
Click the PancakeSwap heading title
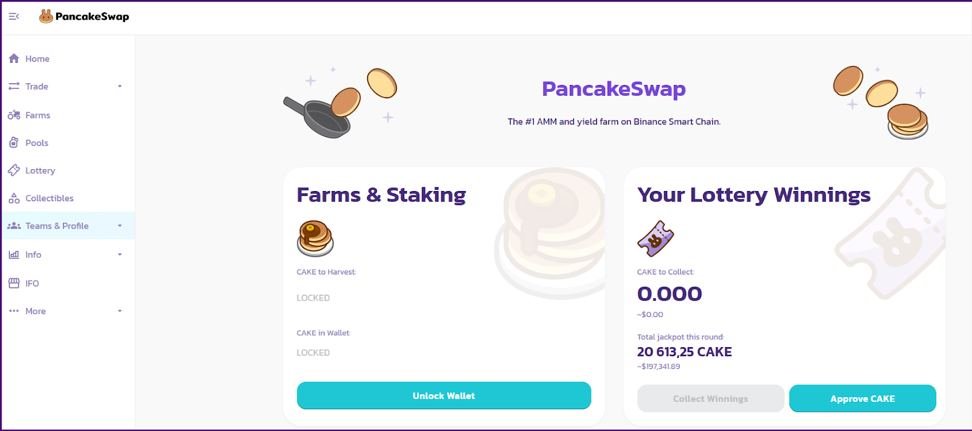click(613, 89)
